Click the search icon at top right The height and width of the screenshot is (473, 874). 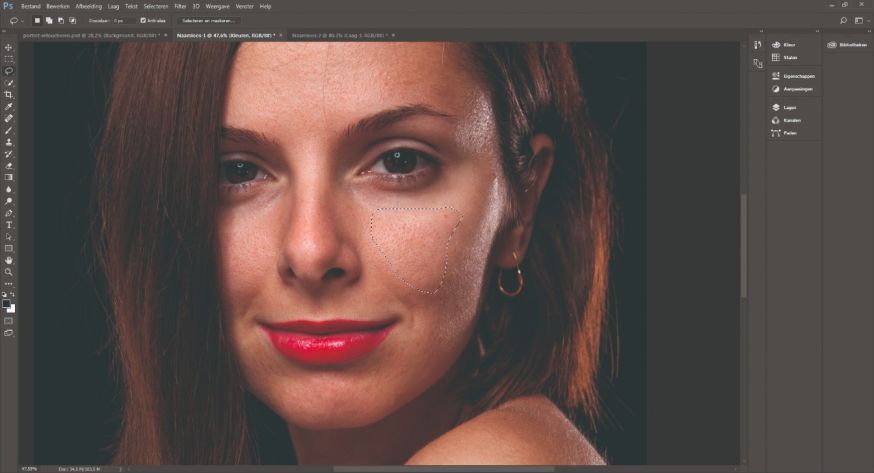(x=843, y=20)
